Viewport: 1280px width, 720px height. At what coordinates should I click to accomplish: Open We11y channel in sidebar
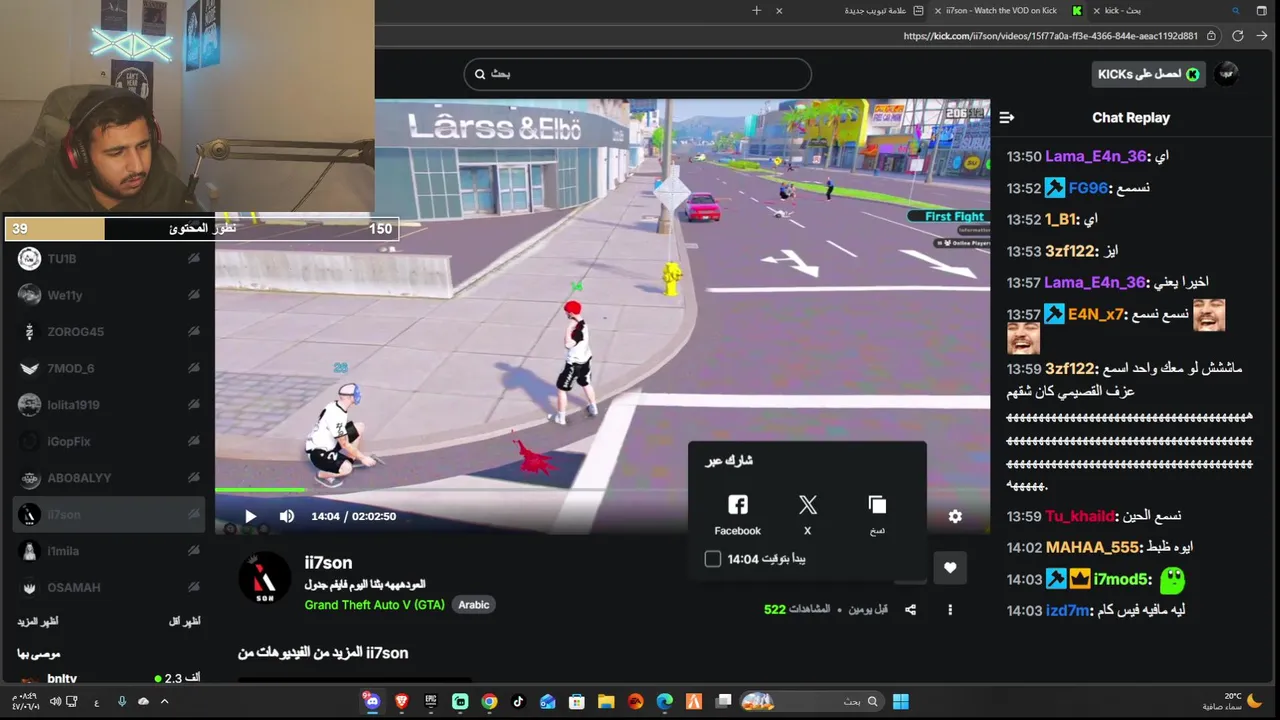(x=111, y=295)
